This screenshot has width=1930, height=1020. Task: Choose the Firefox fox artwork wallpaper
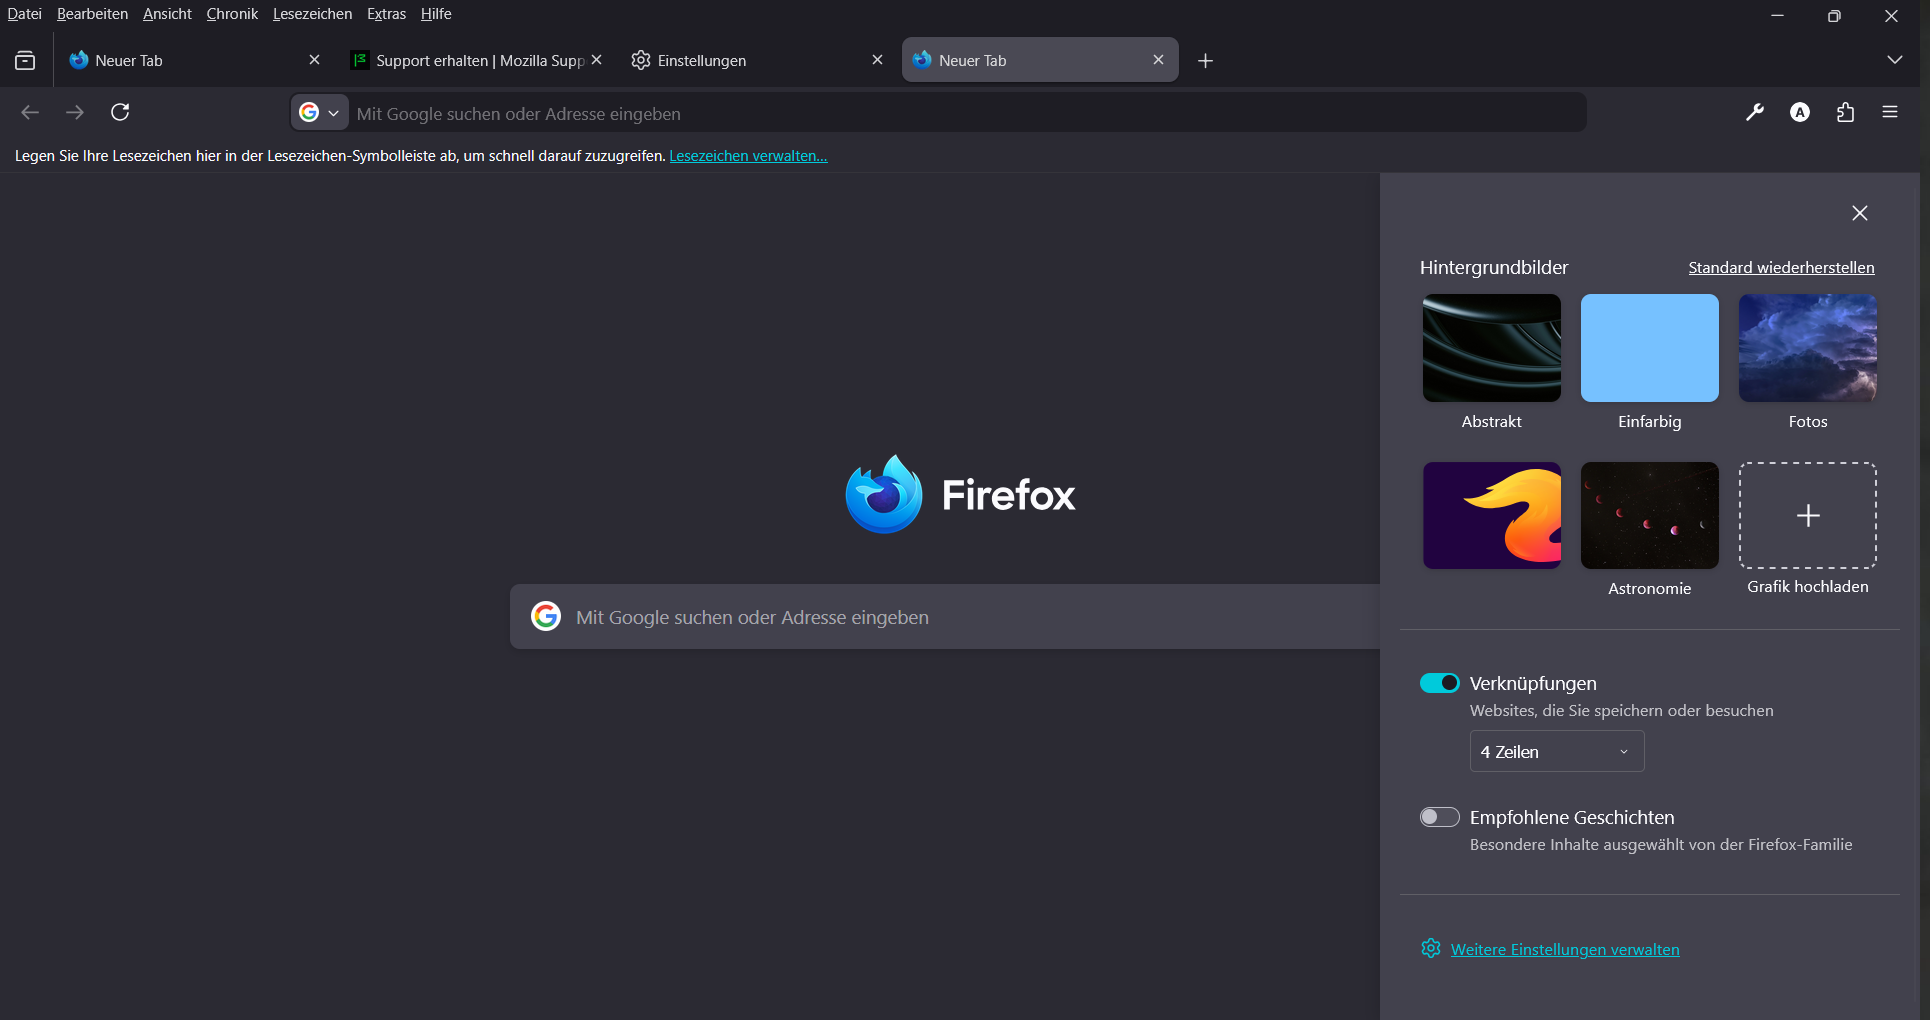click(1492, 515)
